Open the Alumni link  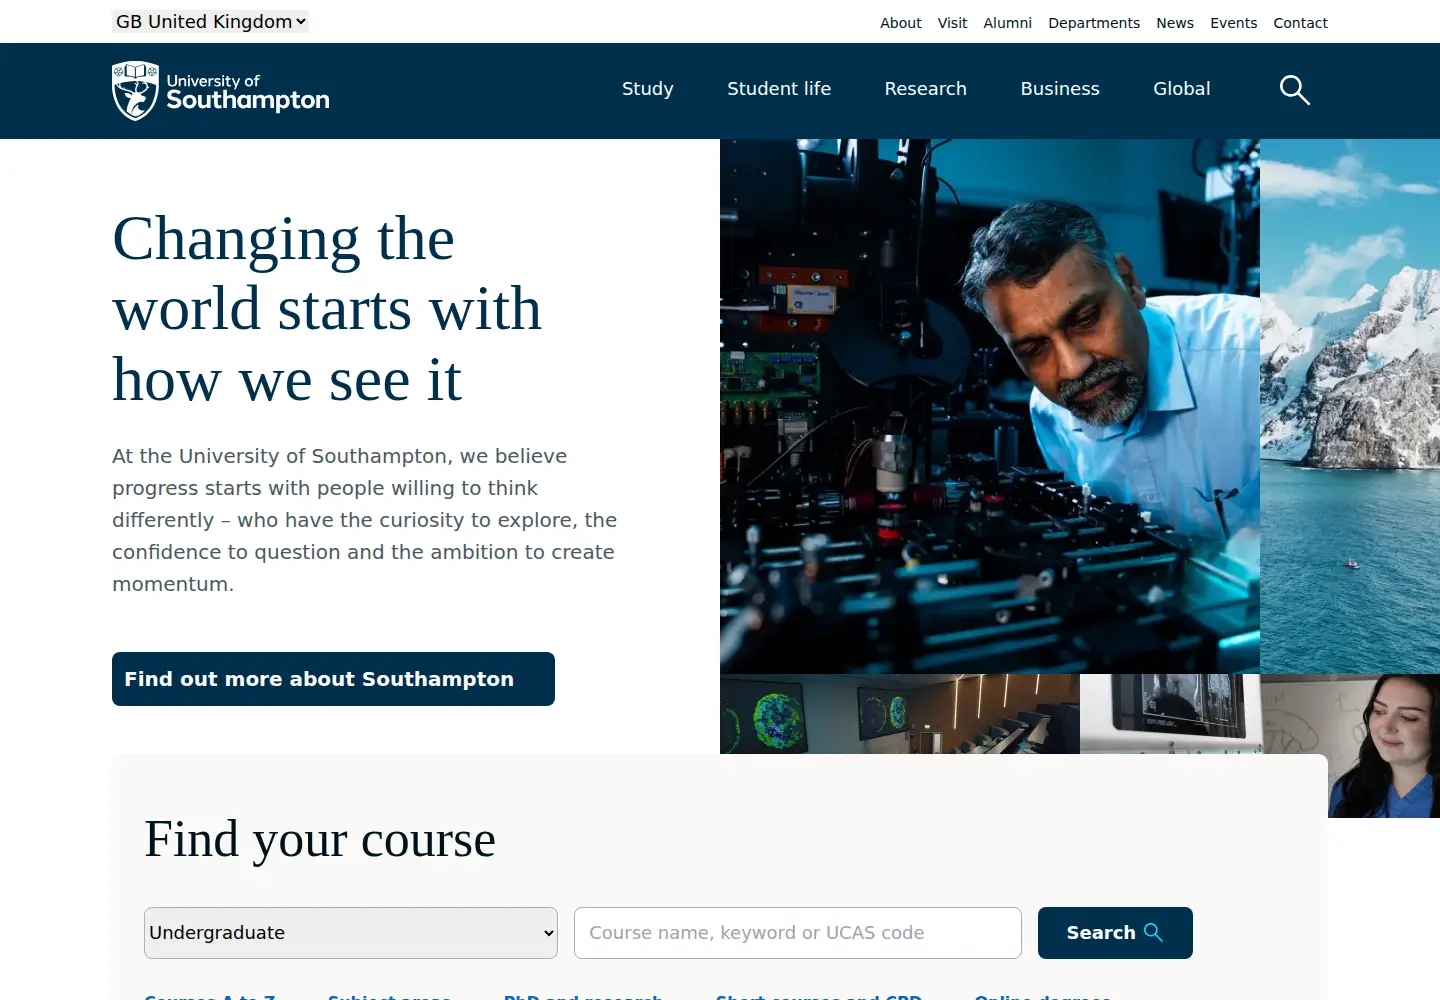tap(1007, 23)
